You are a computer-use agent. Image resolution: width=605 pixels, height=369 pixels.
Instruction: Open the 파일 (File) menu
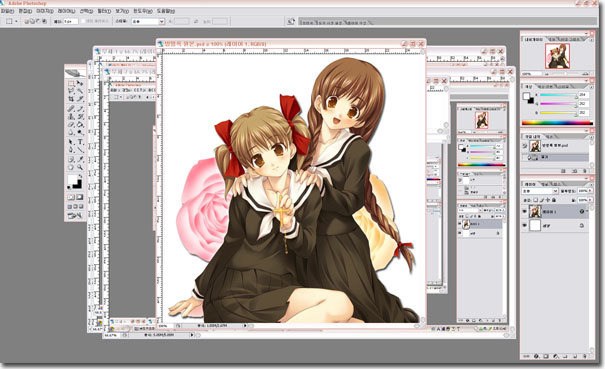pos(7,11)
